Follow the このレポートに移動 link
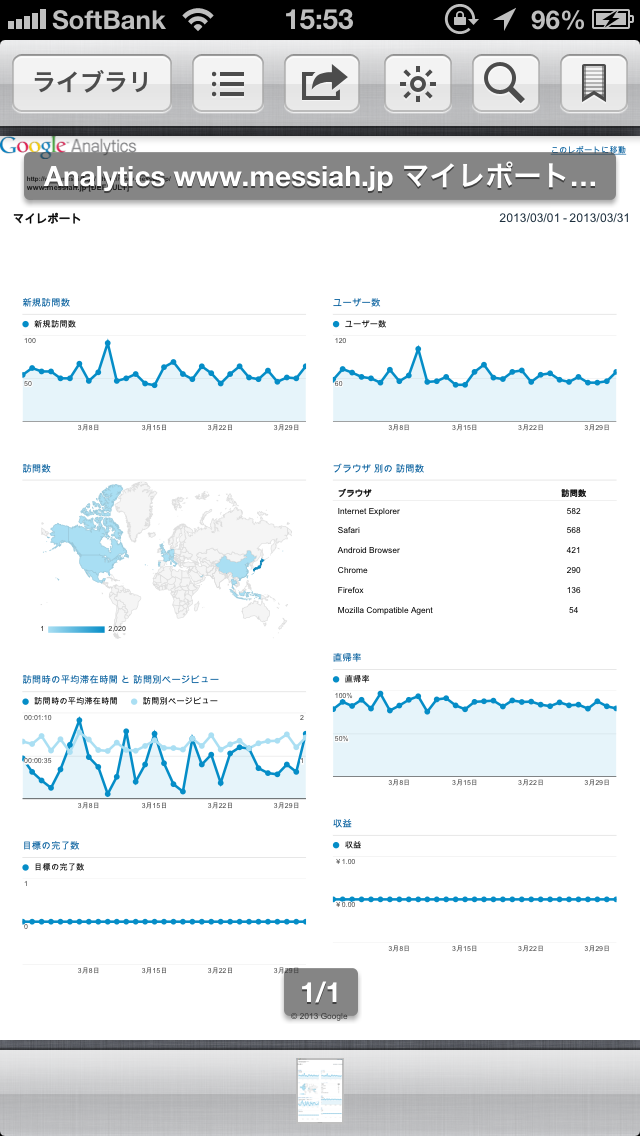Viewport: 640px width, 1136px height. pos(588,150)
